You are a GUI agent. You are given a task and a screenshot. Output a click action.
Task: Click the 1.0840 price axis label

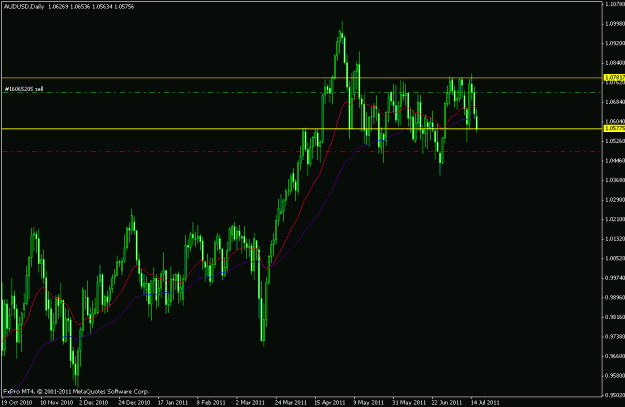(x=615, y=63)
